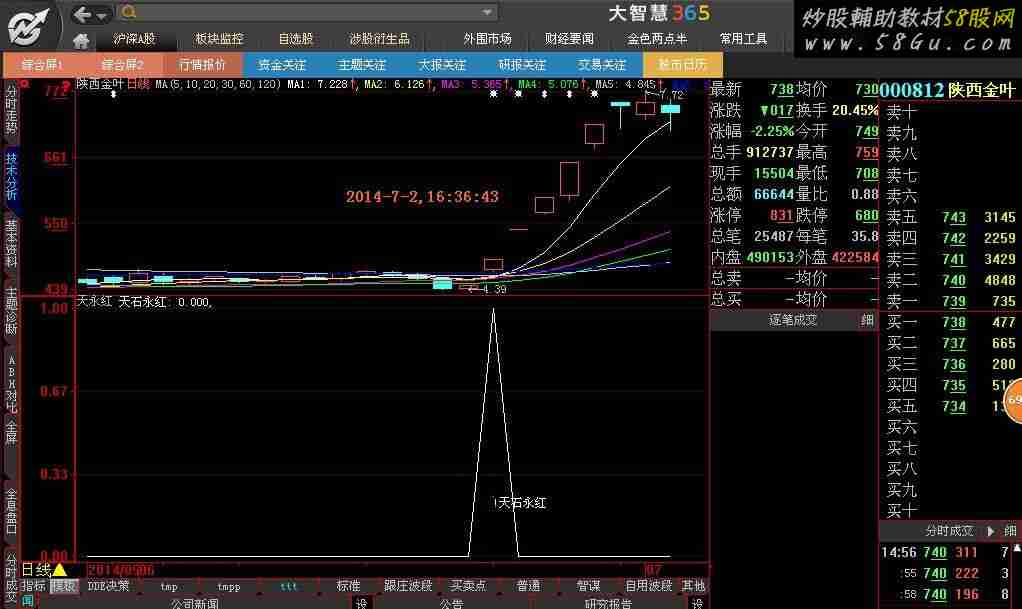
Task: Click the orange floating 69 badge
Action: coord(1013,400)
